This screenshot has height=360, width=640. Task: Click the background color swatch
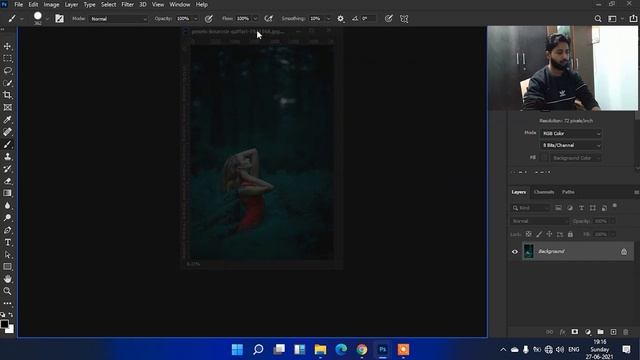11,329
